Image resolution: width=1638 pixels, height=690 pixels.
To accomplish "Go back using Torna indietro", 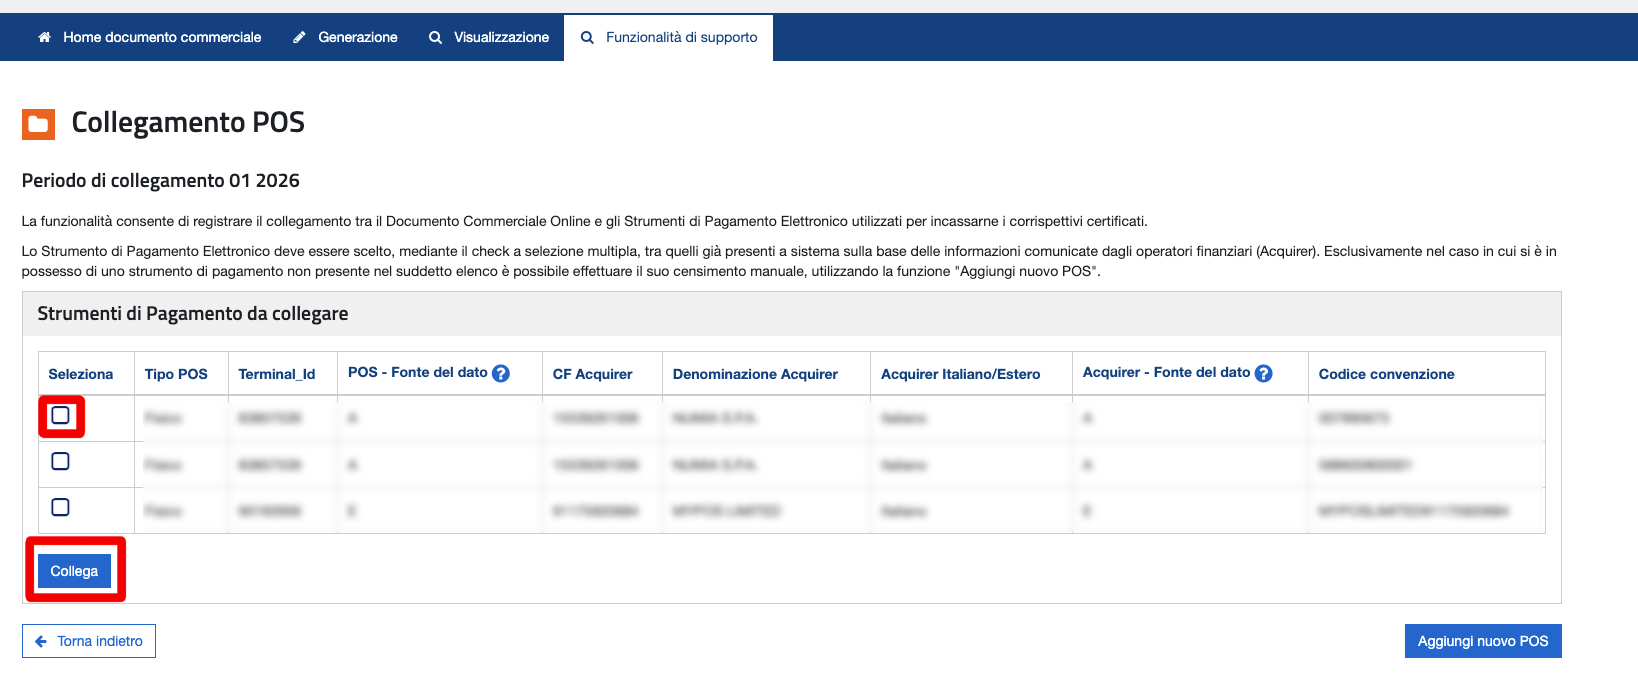I will [x=99, y=641].
